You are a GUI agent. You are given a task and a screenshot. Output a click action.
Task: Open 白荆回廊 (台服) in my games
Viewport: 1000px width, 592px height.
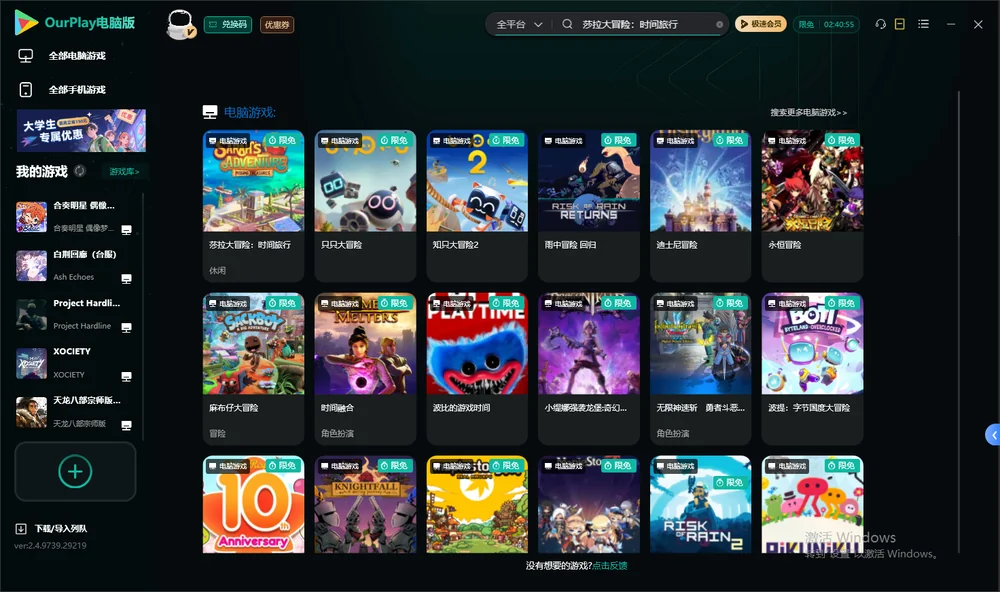tap(73, 265)
